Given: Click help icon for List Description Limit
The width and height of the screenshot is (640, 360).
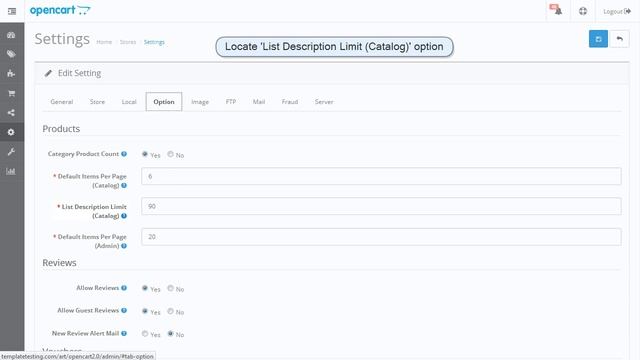Looking at the screenshot, I should tap(124, 216).
